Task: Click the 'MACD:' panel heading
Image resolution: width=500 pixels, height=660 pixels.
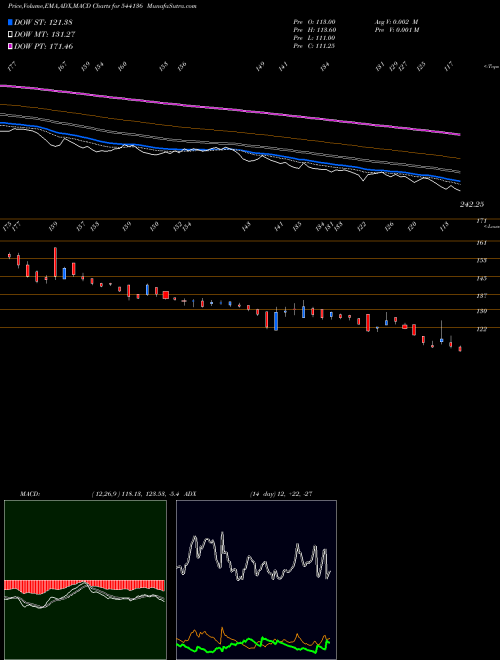Action: (x=29, y=494)
